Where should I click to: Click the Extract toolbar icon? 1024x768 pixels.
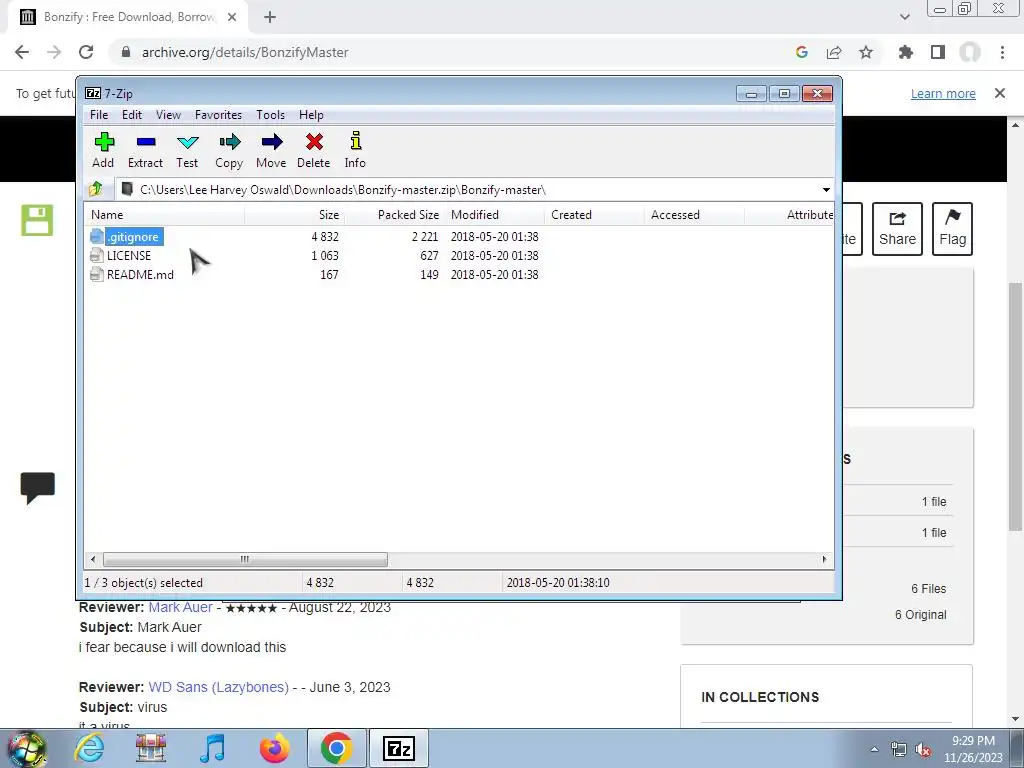point(145,150)
